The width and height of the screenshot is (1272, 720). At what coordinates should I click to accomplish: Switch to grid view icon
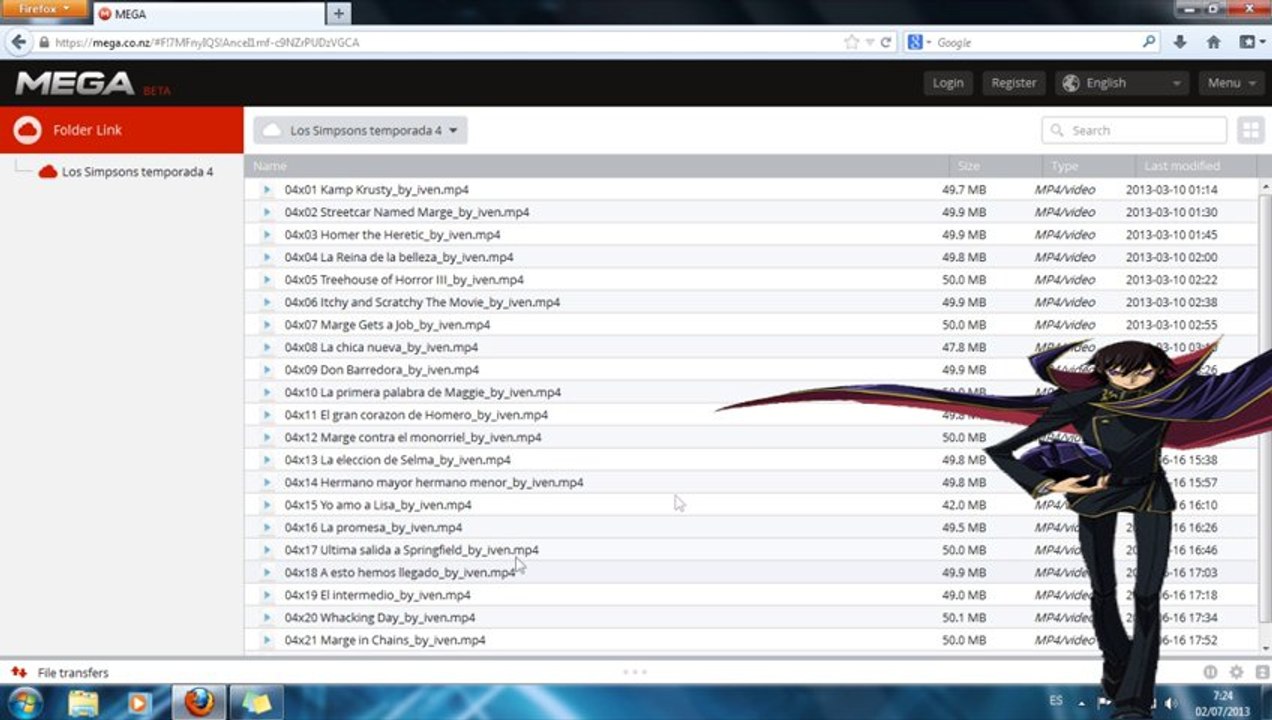coord(1250,130)
